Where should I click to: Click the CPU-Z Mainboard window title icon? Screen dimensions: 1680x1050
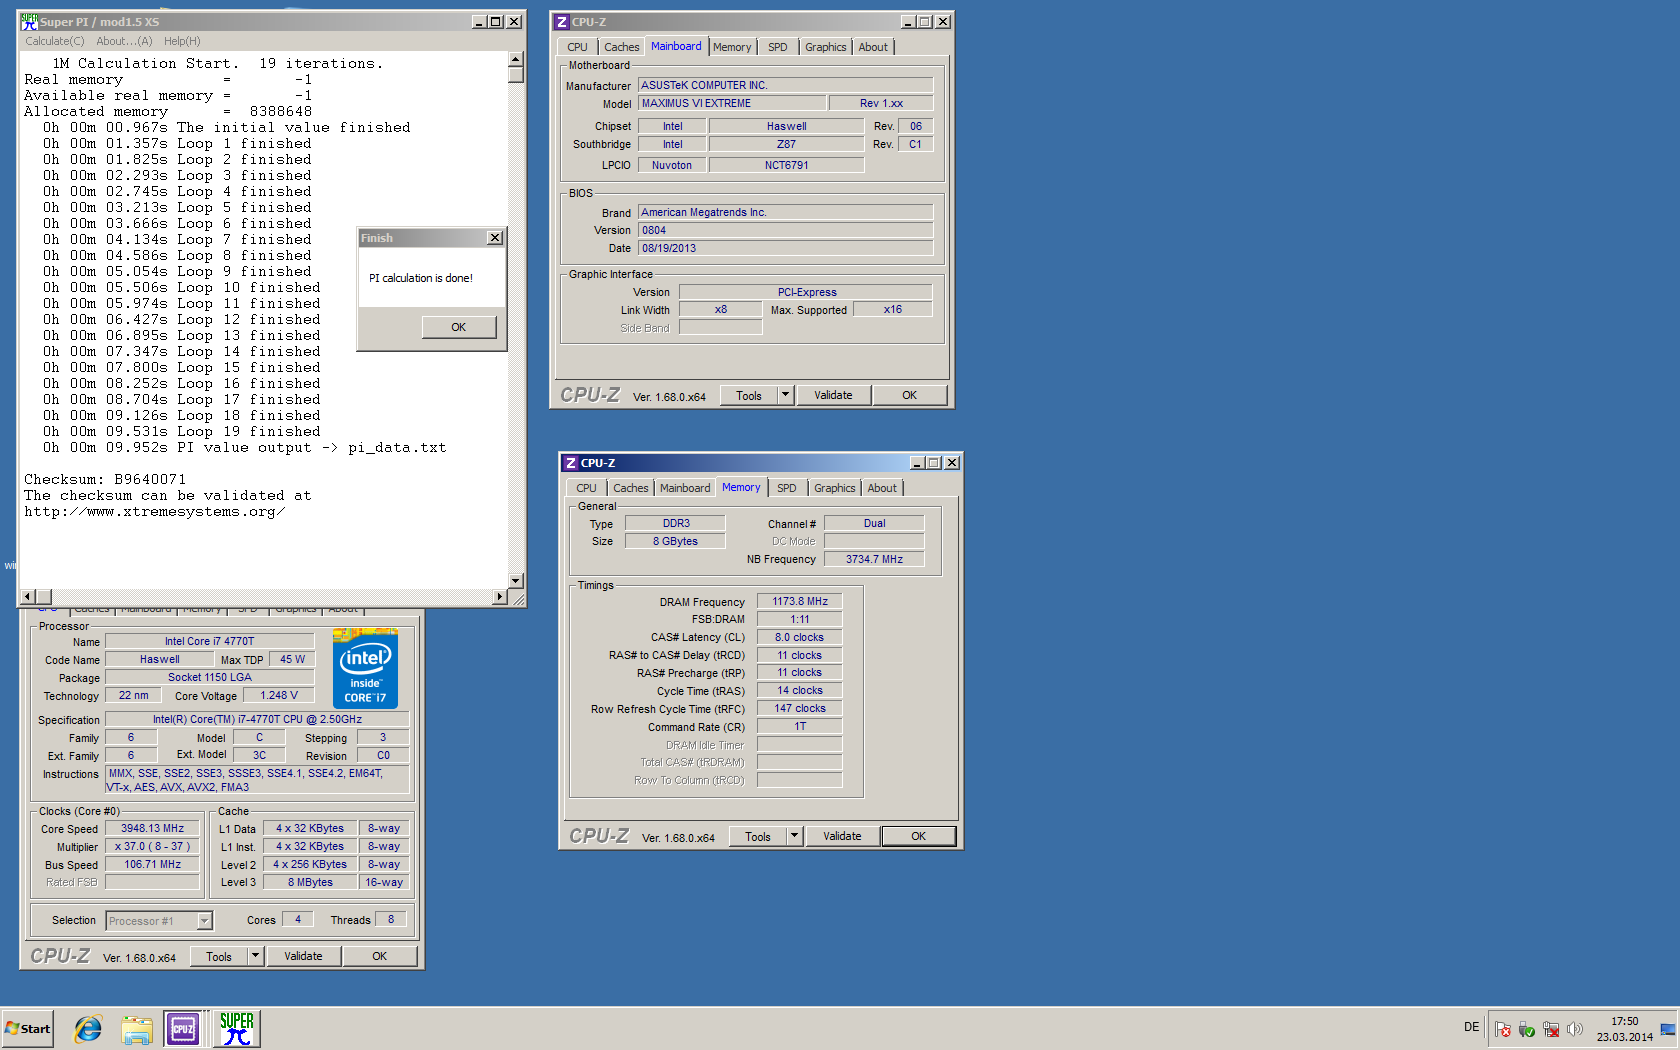562,22
